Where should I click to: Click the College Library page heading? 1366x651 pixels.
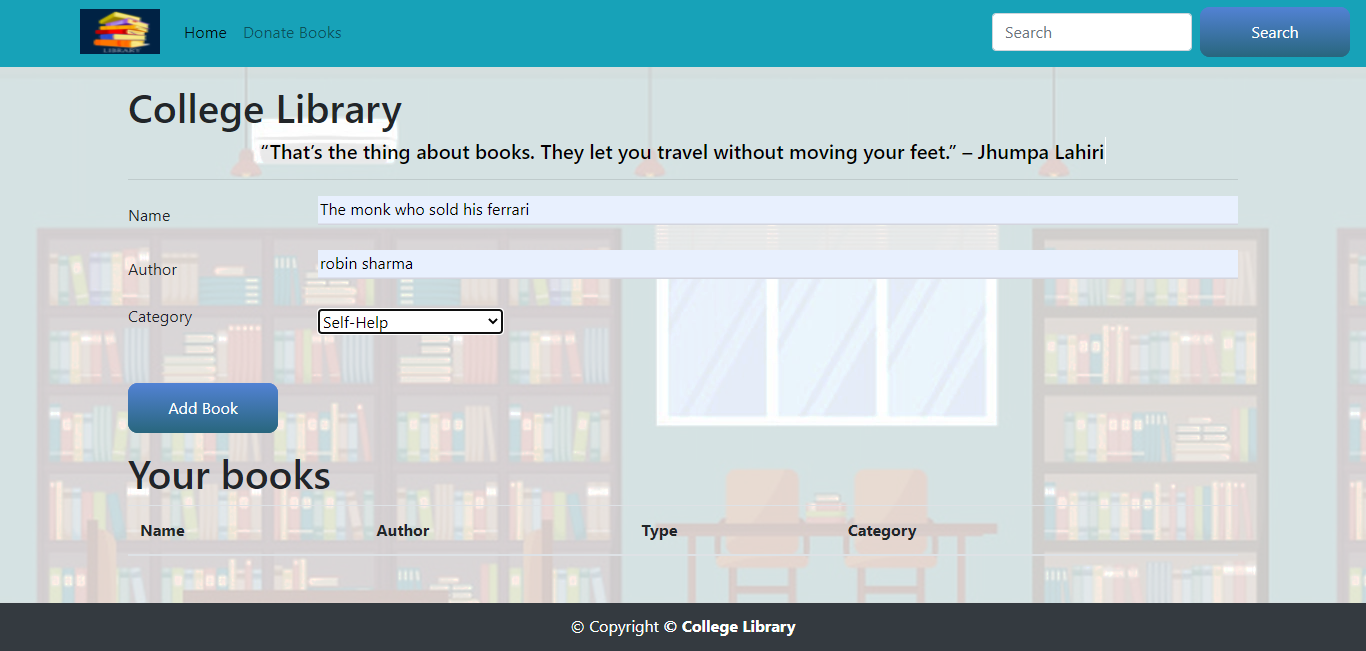(265, 110)
